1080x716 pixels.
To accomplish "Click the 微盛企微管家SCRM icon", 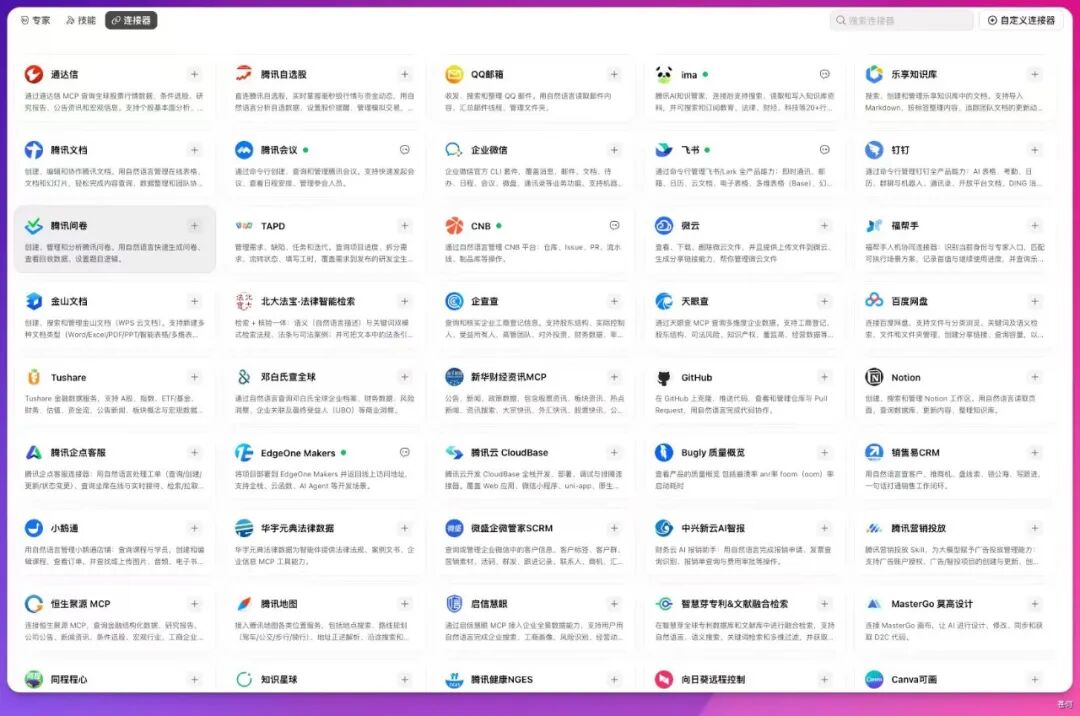I will (x=454, y=528).
